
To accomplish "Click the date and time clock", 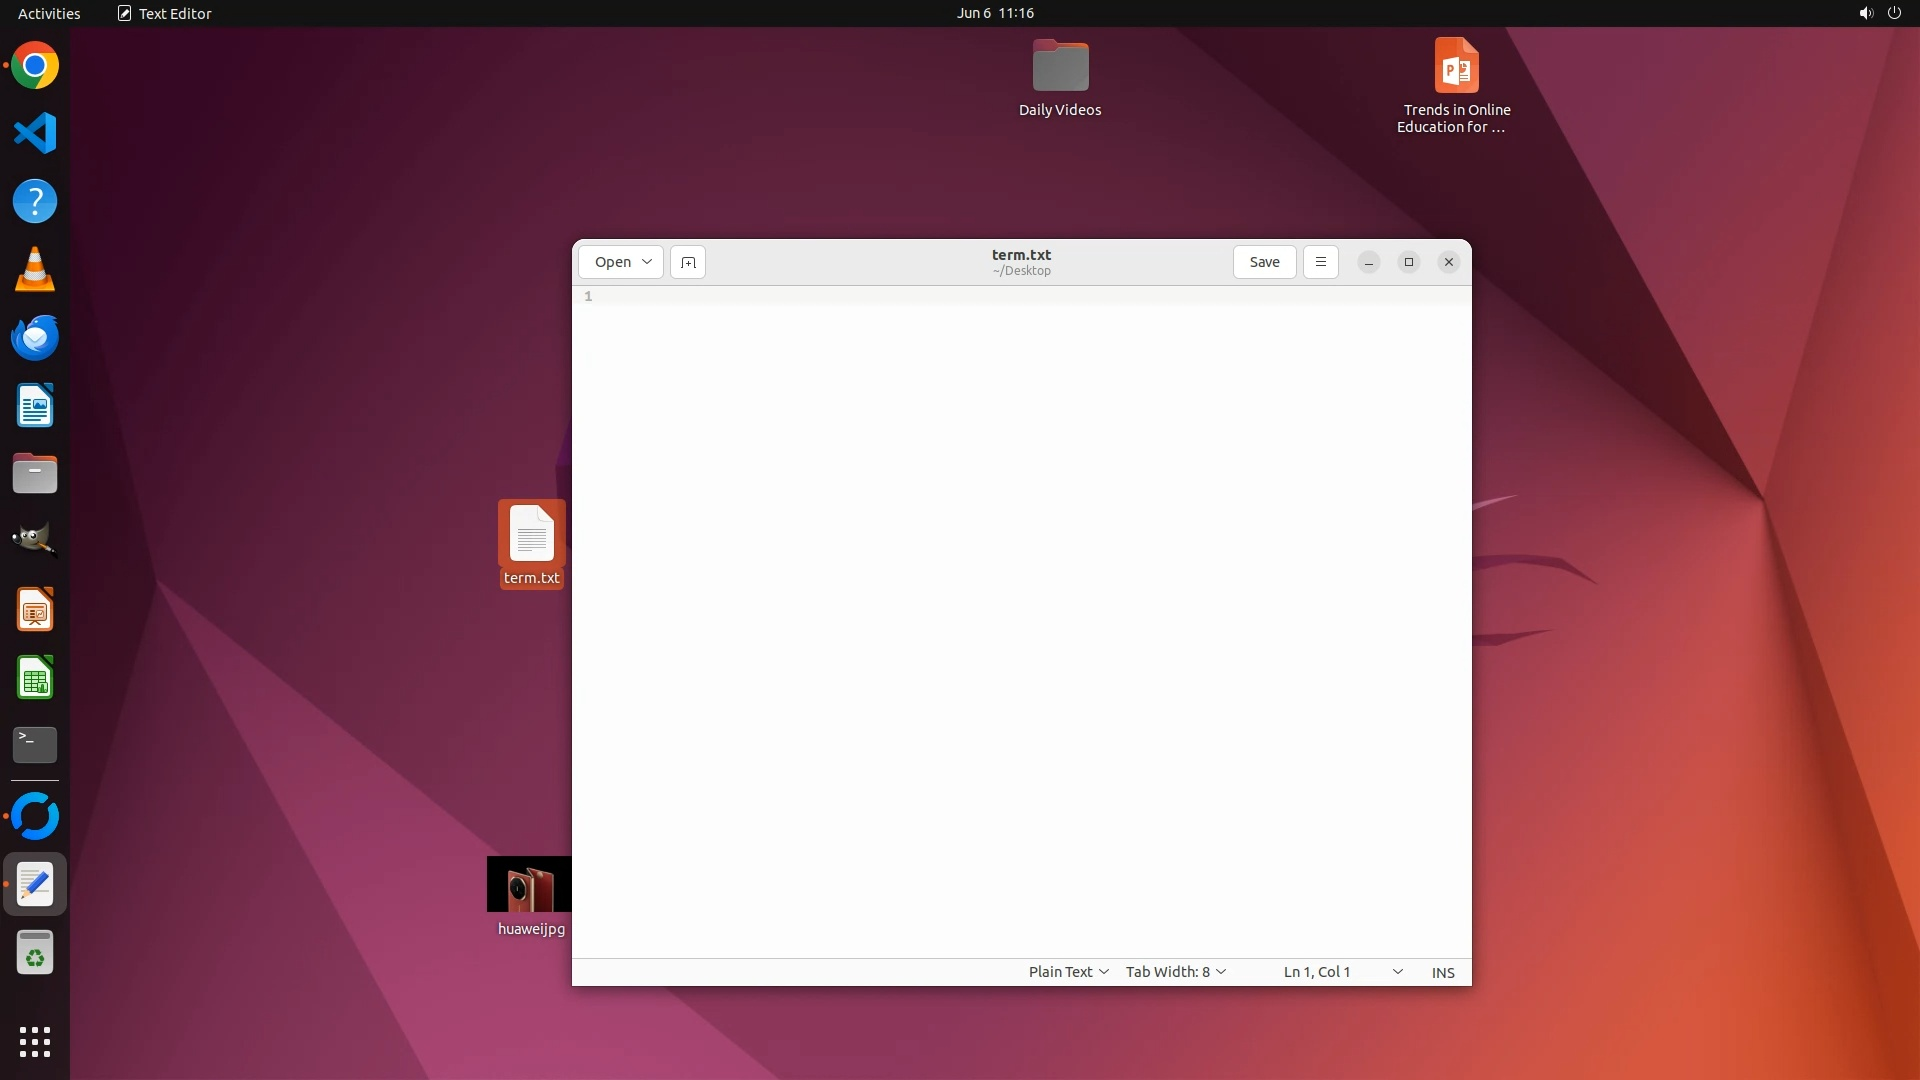I will pyautogui.click(x=994, y=13).
